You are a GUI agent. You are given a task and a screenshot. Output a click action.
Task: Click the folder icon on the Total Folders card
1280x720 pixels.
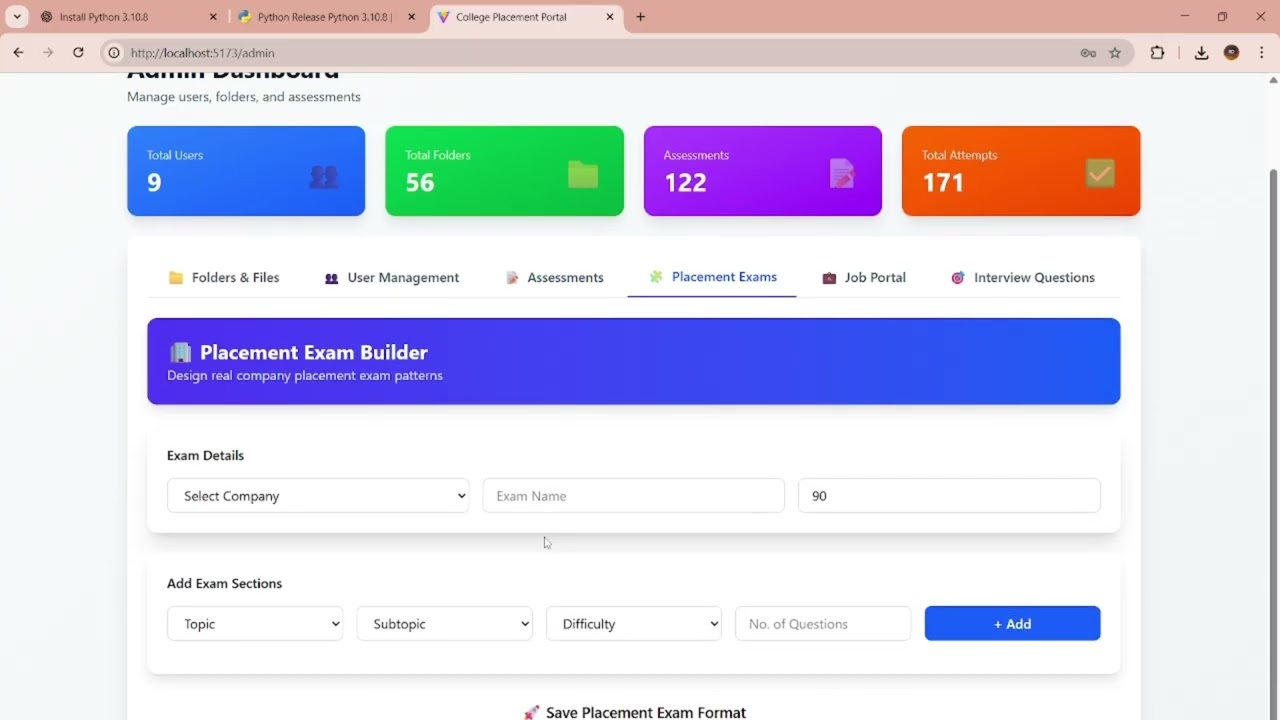(x=583, y=175)
